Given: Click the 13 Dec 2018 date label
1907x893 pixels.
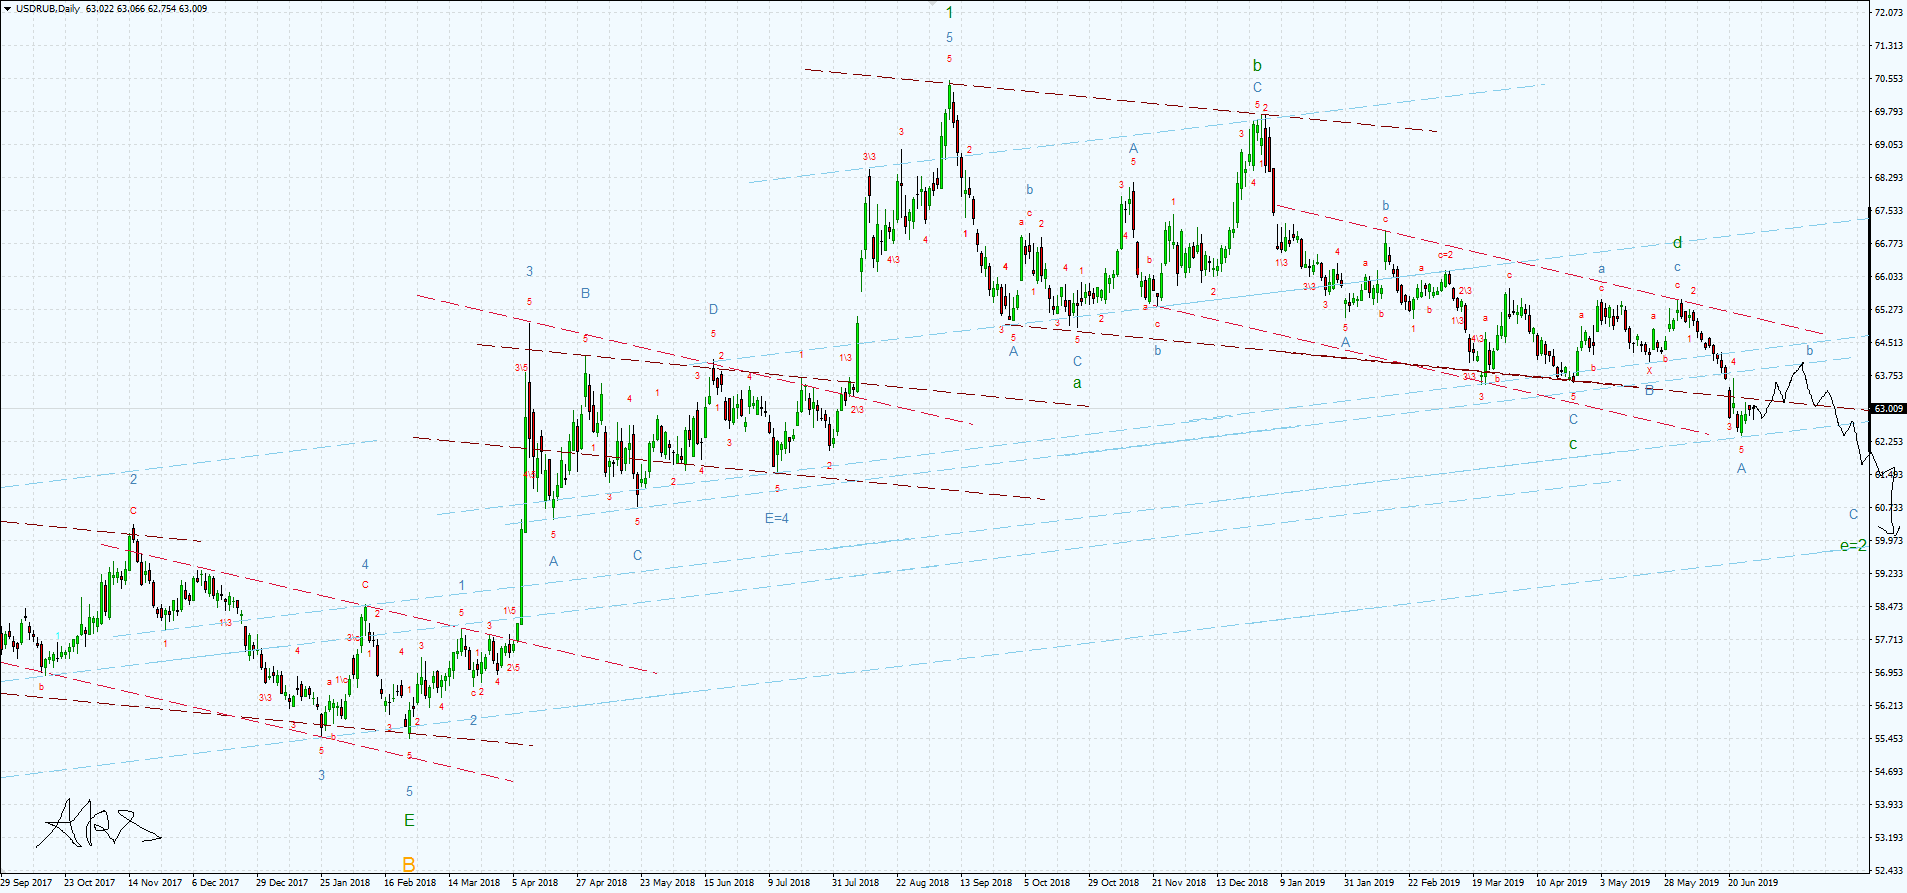Looking at the screenshot, I should (x=1242, y=883).
